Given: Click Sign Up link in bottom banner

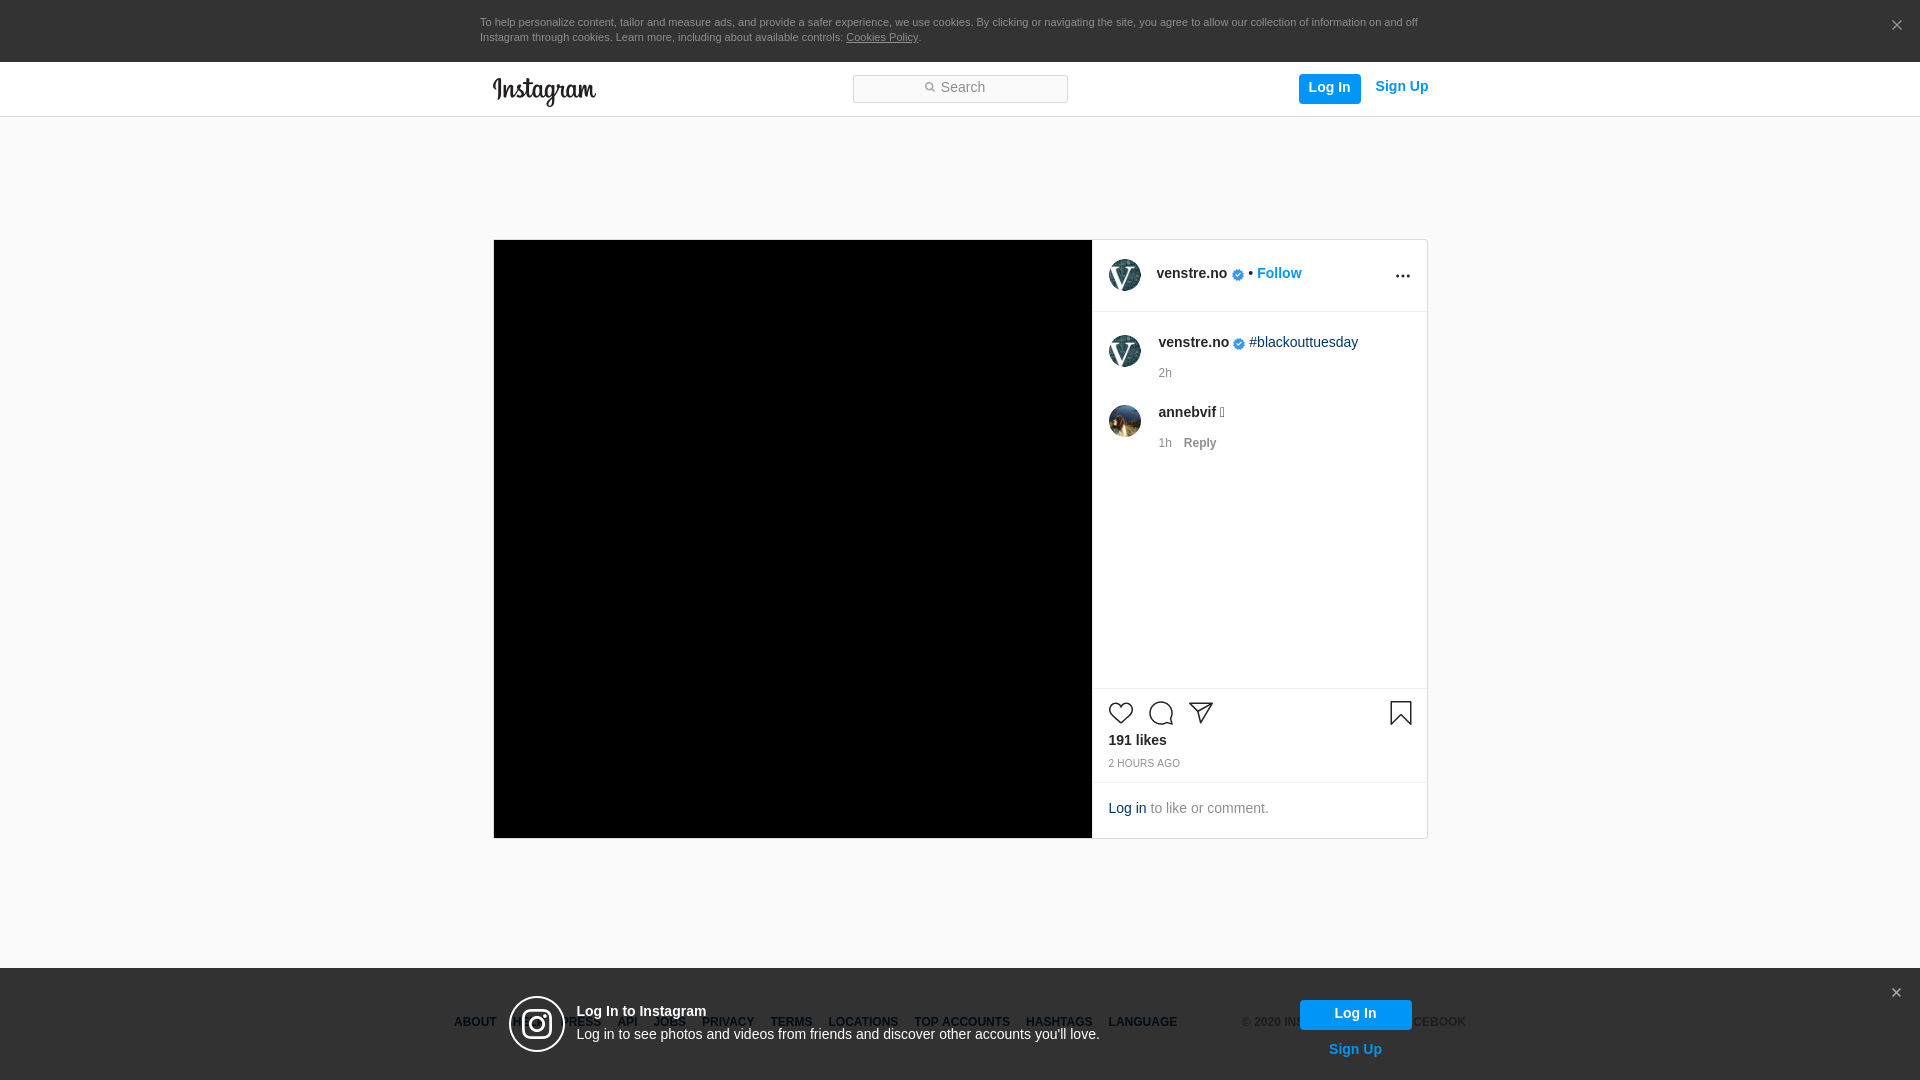Looking at the screenshot, I should [x=1355, y=1049].
